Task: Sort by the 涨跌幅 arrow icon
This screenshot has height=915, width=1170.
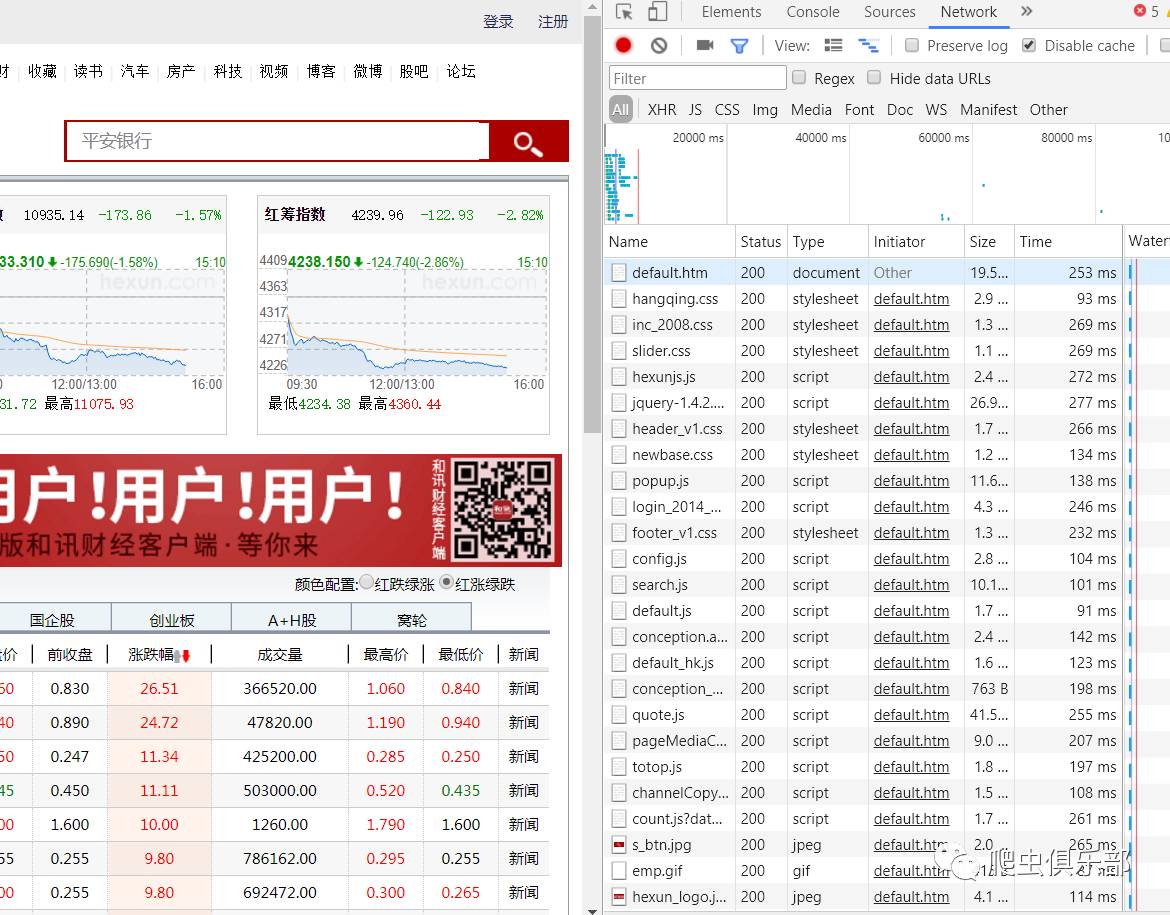Action: tap(181, 655)
